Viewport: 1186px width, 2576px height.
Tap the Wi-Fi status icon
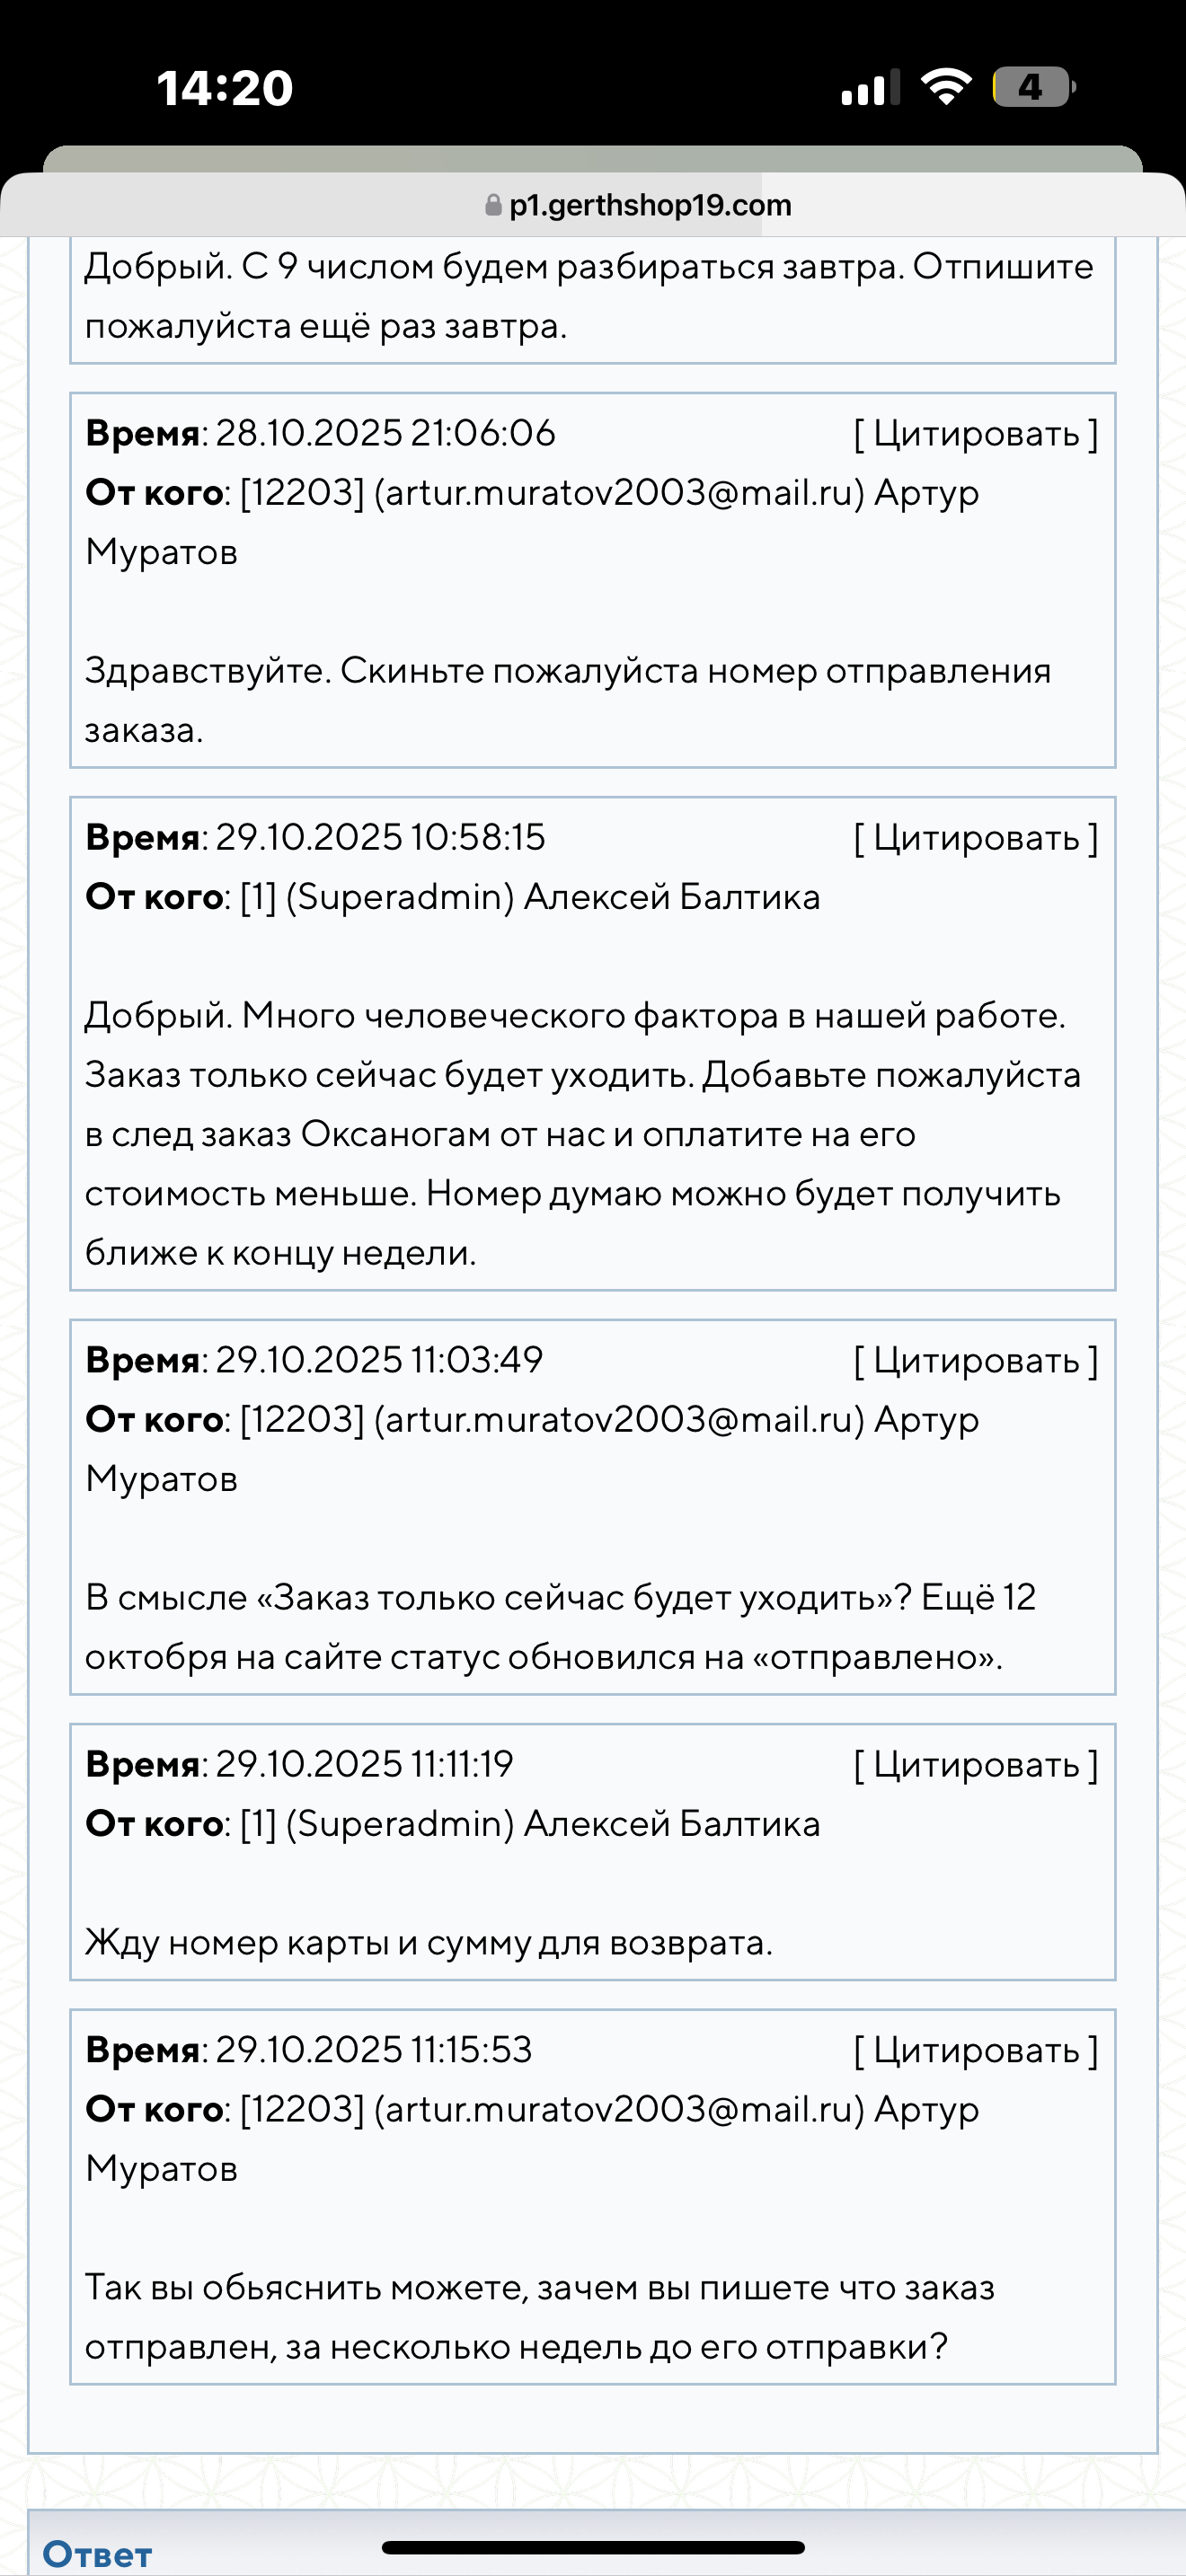click(946, 87)
